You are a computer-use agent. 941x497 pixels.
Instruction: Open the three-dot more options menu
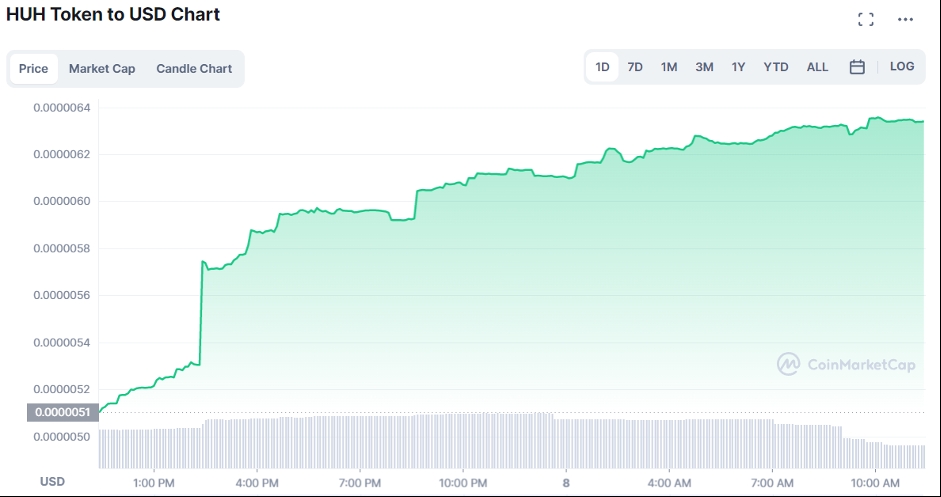pos(905,19)
